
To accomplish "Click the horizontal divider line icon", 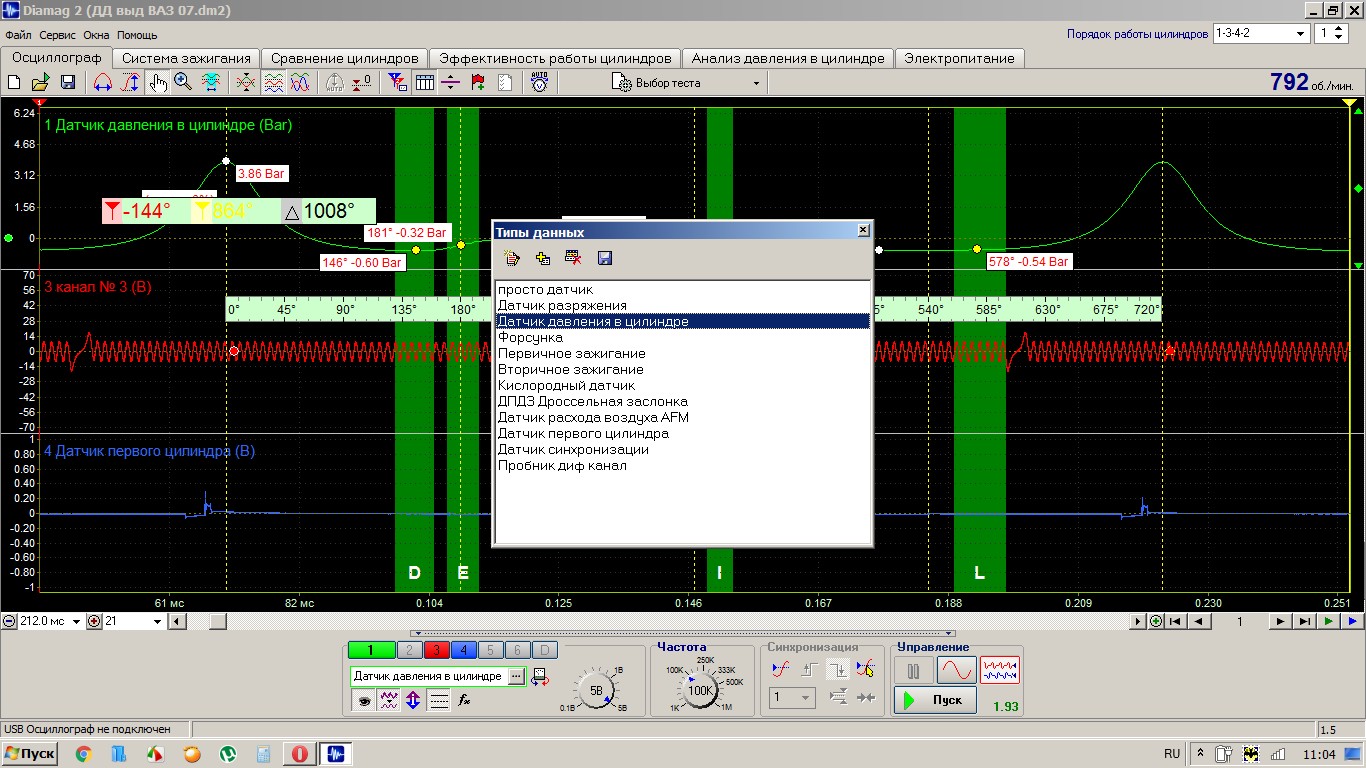I will click(451, 83).
